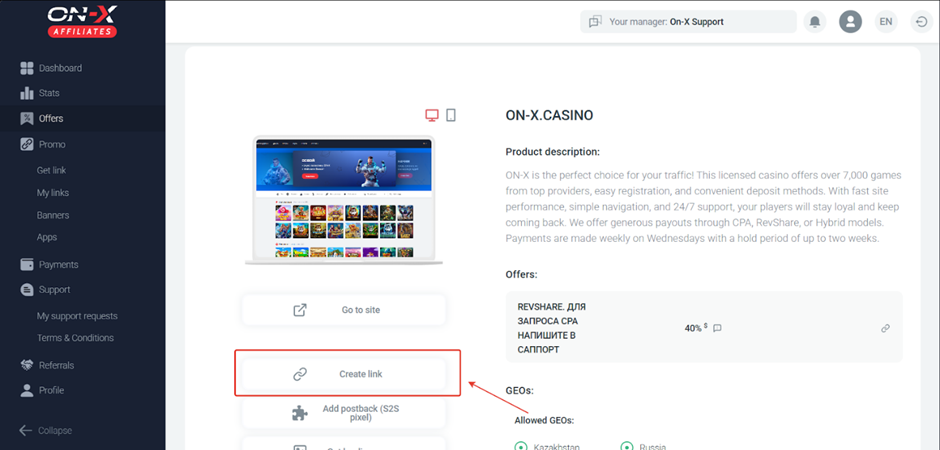The image size is (940, 450).
Task: Click the Support chat bubble icon
Action: pos(26,290)
